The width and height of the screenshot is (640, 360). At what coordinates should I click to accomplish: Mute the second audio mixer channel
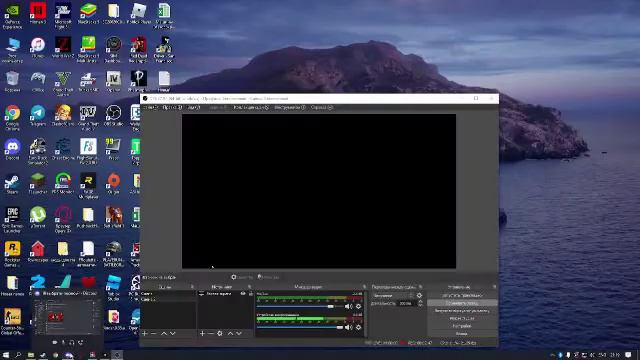click(x=348, y=327)
